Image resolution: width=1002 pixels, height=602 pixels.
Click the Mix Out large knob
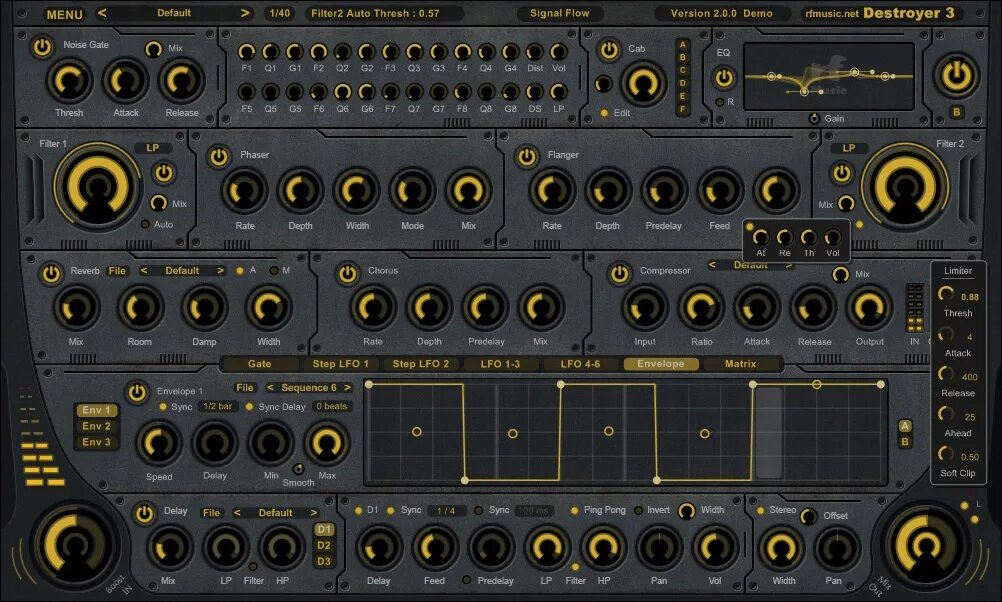click(925, 546)
